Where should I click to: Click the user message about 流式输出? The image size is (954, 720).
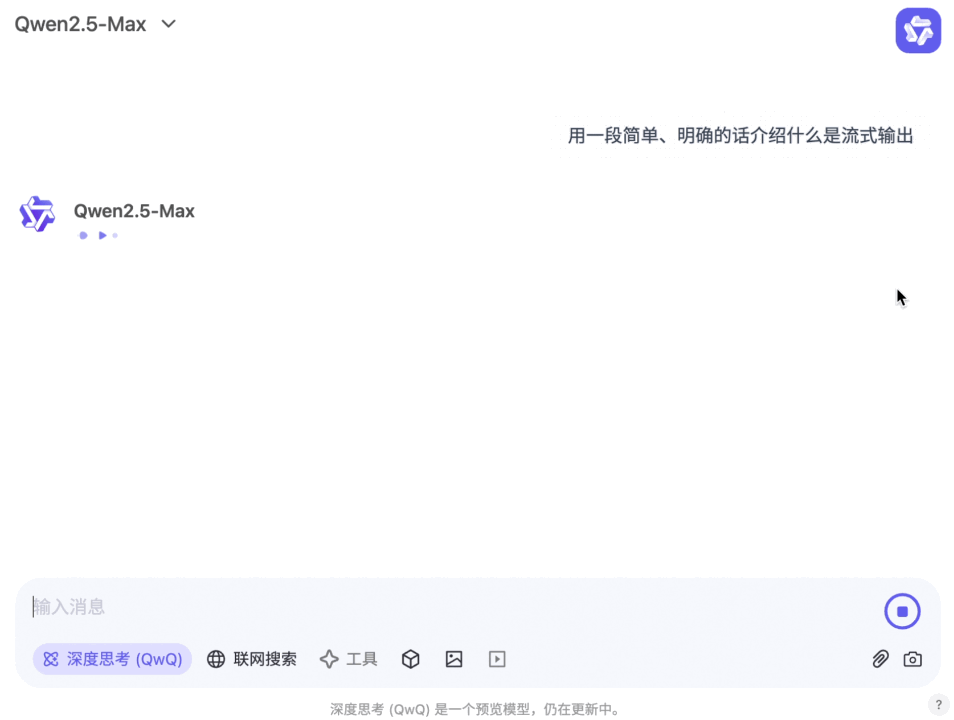pos(740,135)
